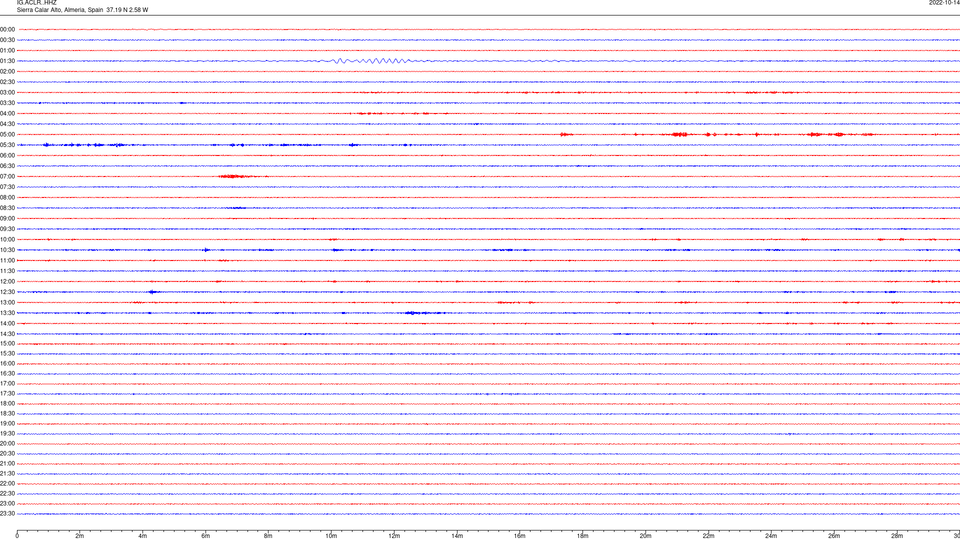Click the '20m' tick on the minutes axis

(x=645, y=536)
